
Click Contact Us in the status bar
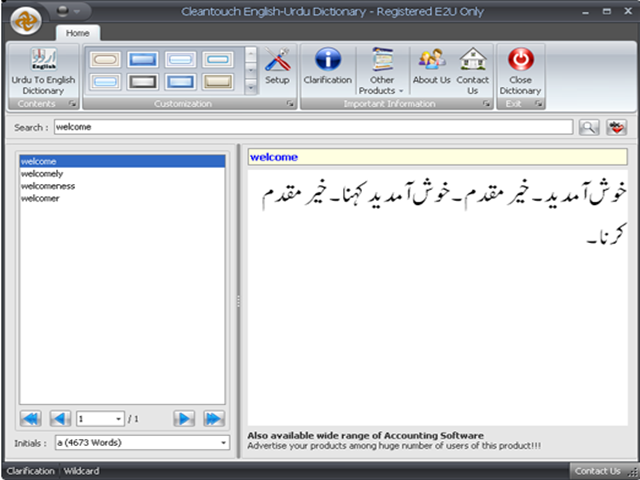click(598, 471)
